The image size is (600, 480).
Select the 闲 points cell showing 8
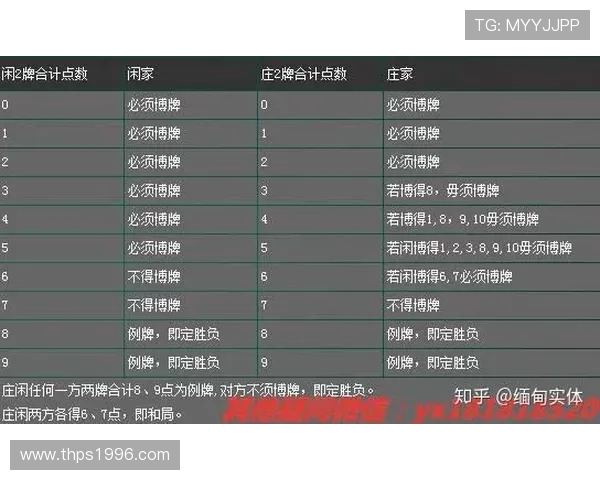(x=62, y=334)
